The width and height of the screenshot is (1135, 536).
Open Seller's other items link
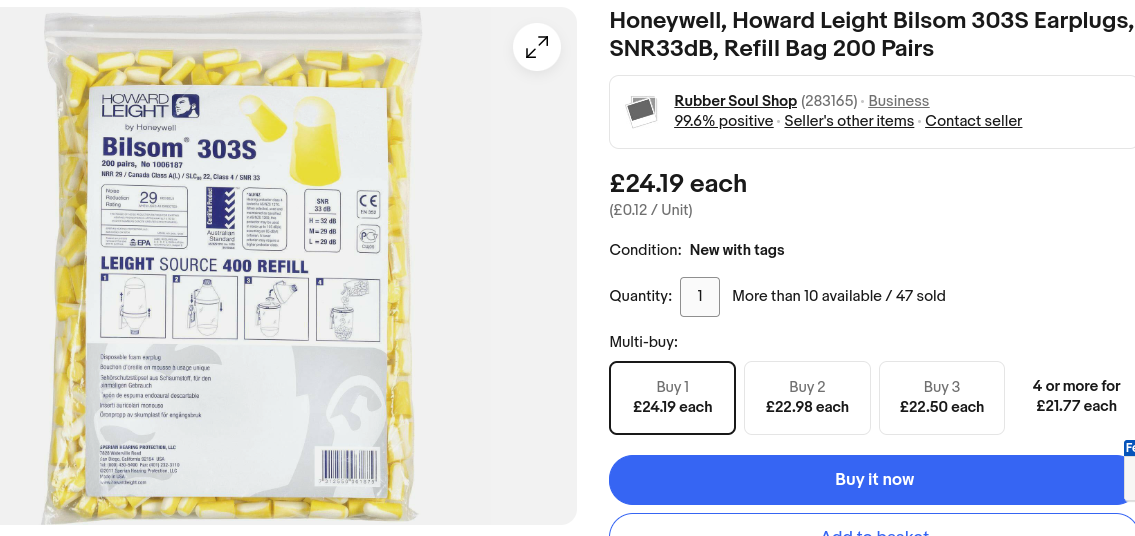pyautogui.click(x=849, y=121)
